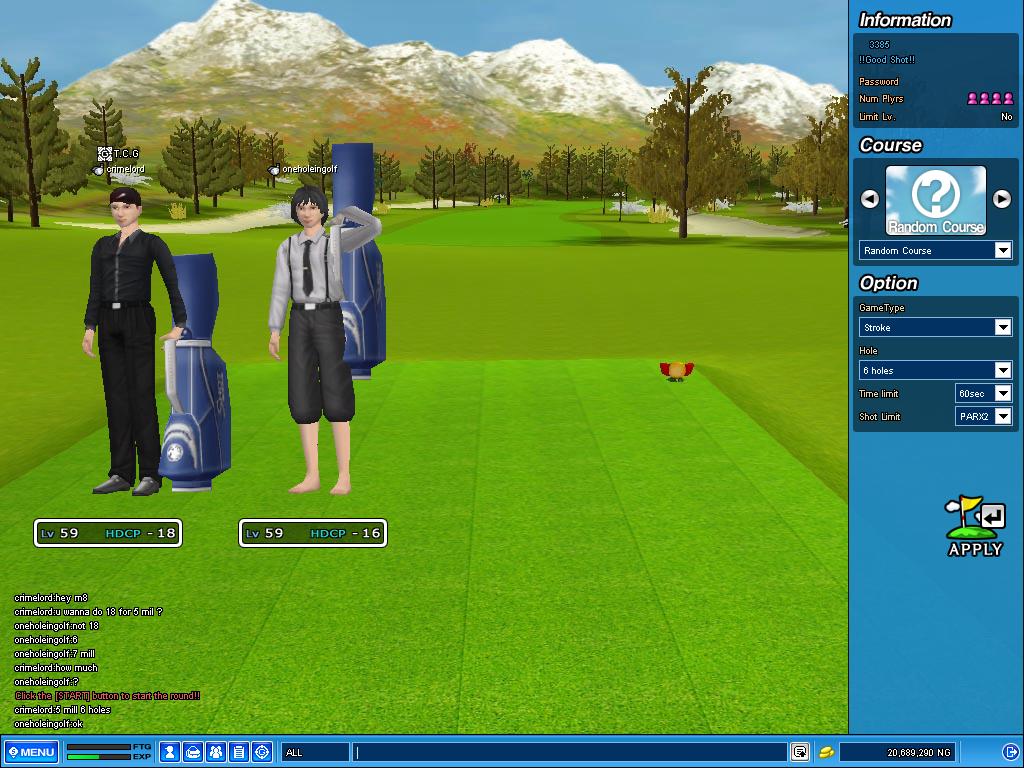1024x768 pixels.
Task: Click the clipboard list icon
Action: coord(239,752)
